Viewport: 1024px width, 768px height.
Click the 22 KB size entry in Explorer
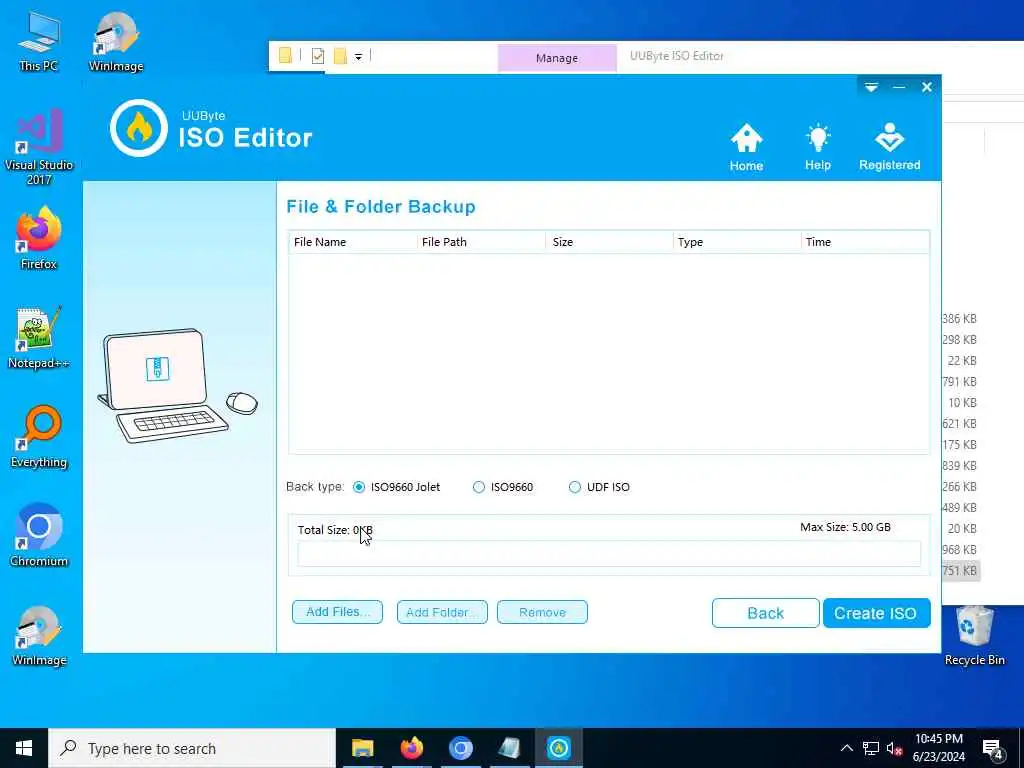point(962,360)
